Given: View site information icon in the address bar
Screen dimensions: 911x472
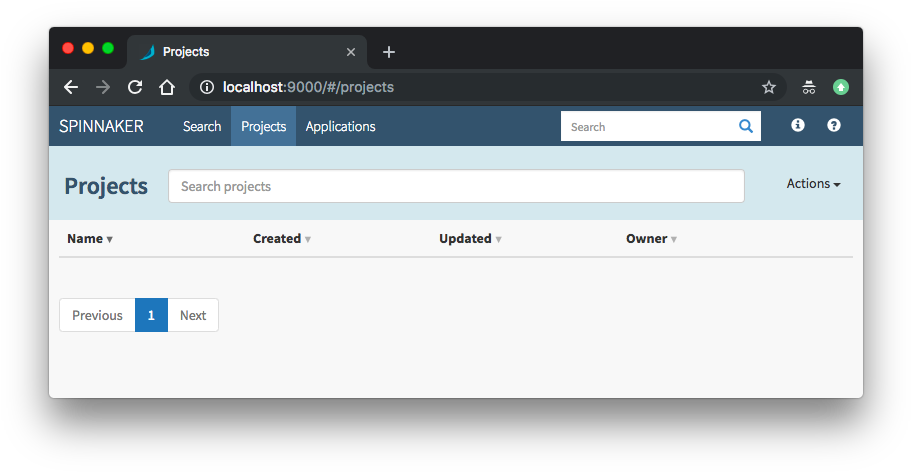Looking at the screenshot, I should pyautogui.click(x=206, y=87).
